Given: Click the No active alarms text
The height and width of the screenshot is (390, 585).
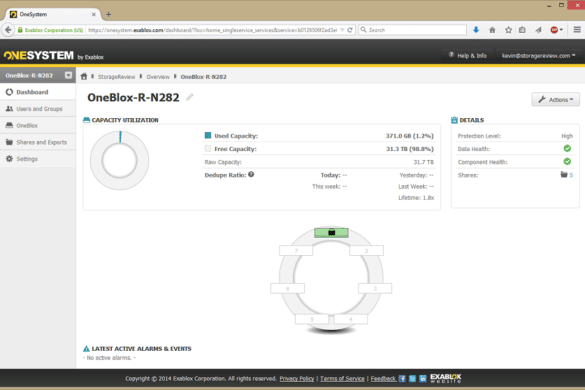Looking at the screenshot, I should [109, 358].
